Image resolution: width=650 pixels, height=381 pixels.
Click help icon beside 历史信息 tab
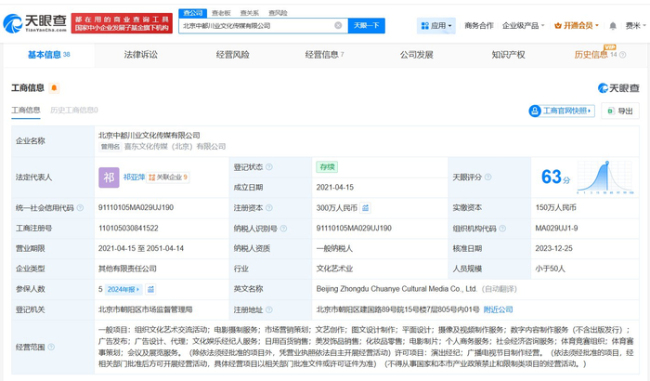coord(623,55)
